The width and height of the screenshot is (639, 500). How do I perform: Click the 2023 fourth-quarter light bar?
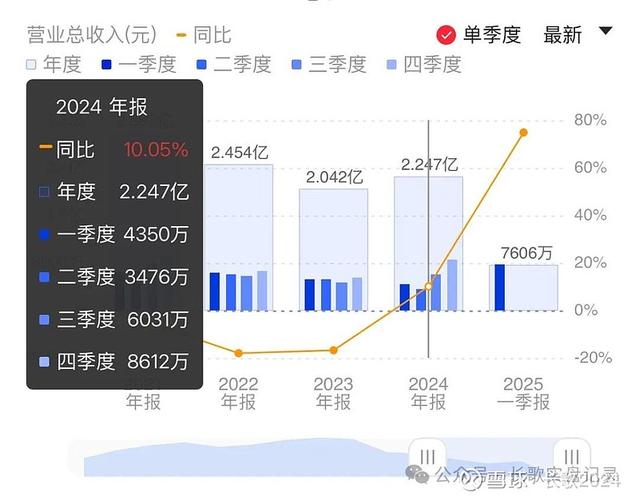click(x=357, y=294)
